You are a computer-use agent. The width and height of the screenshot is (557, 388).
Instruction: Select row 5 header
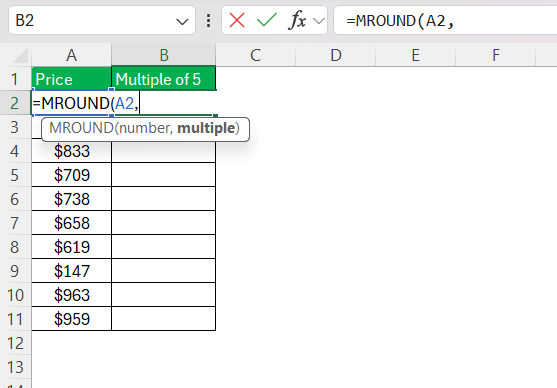[15, 175]
